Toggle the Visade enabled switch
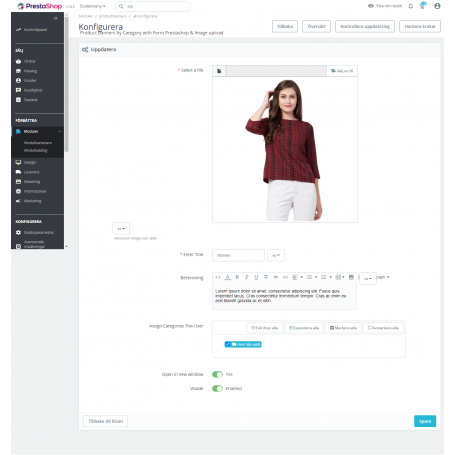This screenshot has height=455, width=455. point(217,388)
